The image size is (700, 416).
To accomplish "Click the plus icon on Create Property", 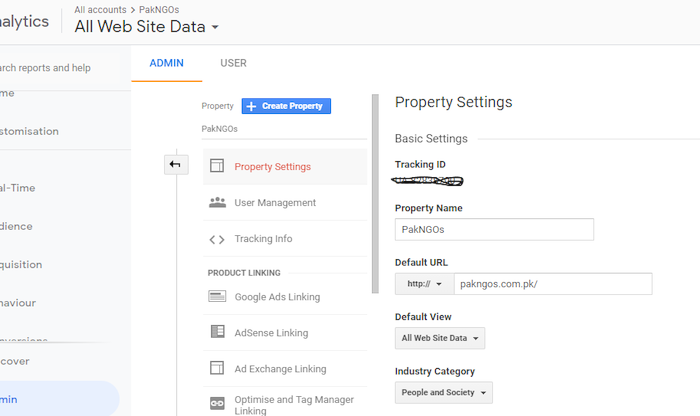I will tap(251, 106).
